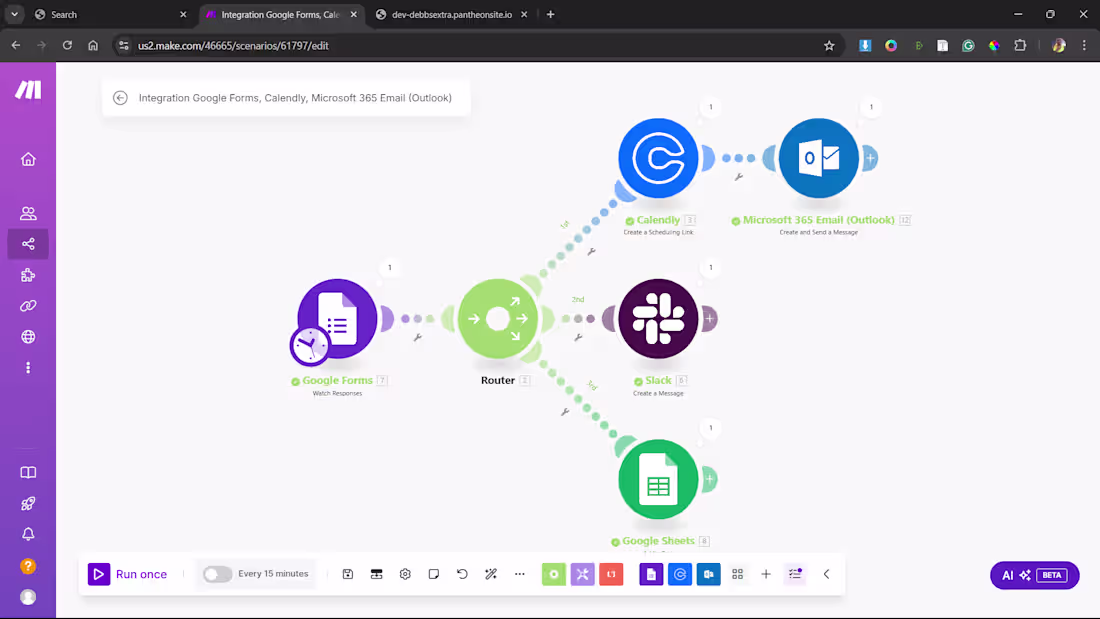This screenshot has width=1100, height=619.
Task: Go back in browser history
Action: click(x=15, y=46)
